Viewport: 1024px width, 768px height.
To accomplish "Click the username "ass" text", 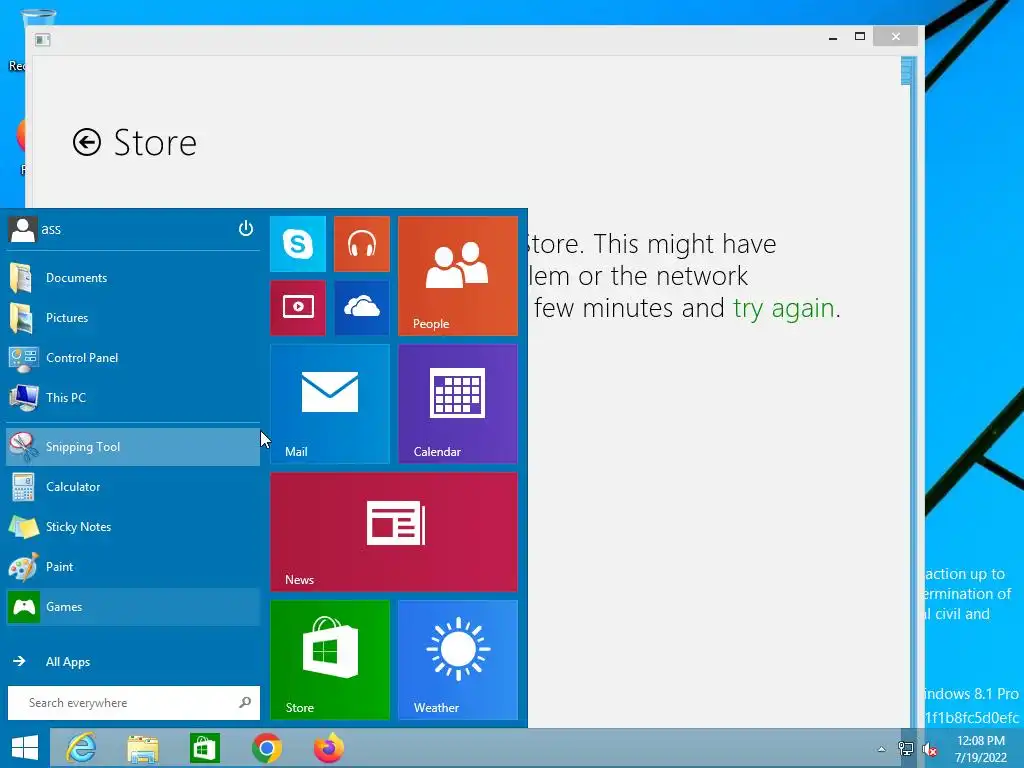I will (x=51, y=229).
